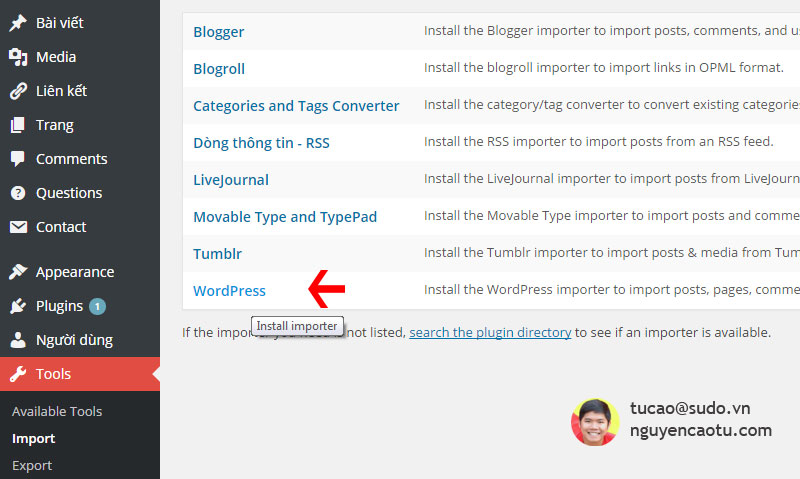
Task: Click the WordPress importer link
Action: point(229,291)
